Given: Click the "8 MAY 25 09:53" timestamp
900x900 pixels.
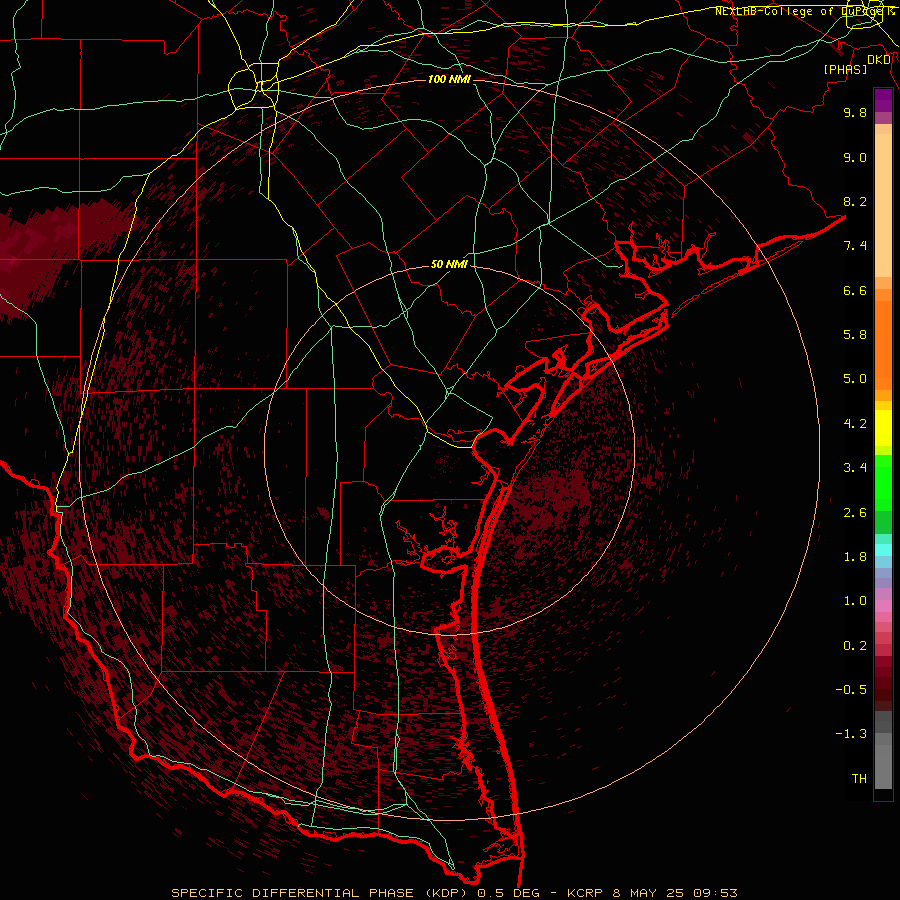Looking at the screenshot, I should click(675, 893).
